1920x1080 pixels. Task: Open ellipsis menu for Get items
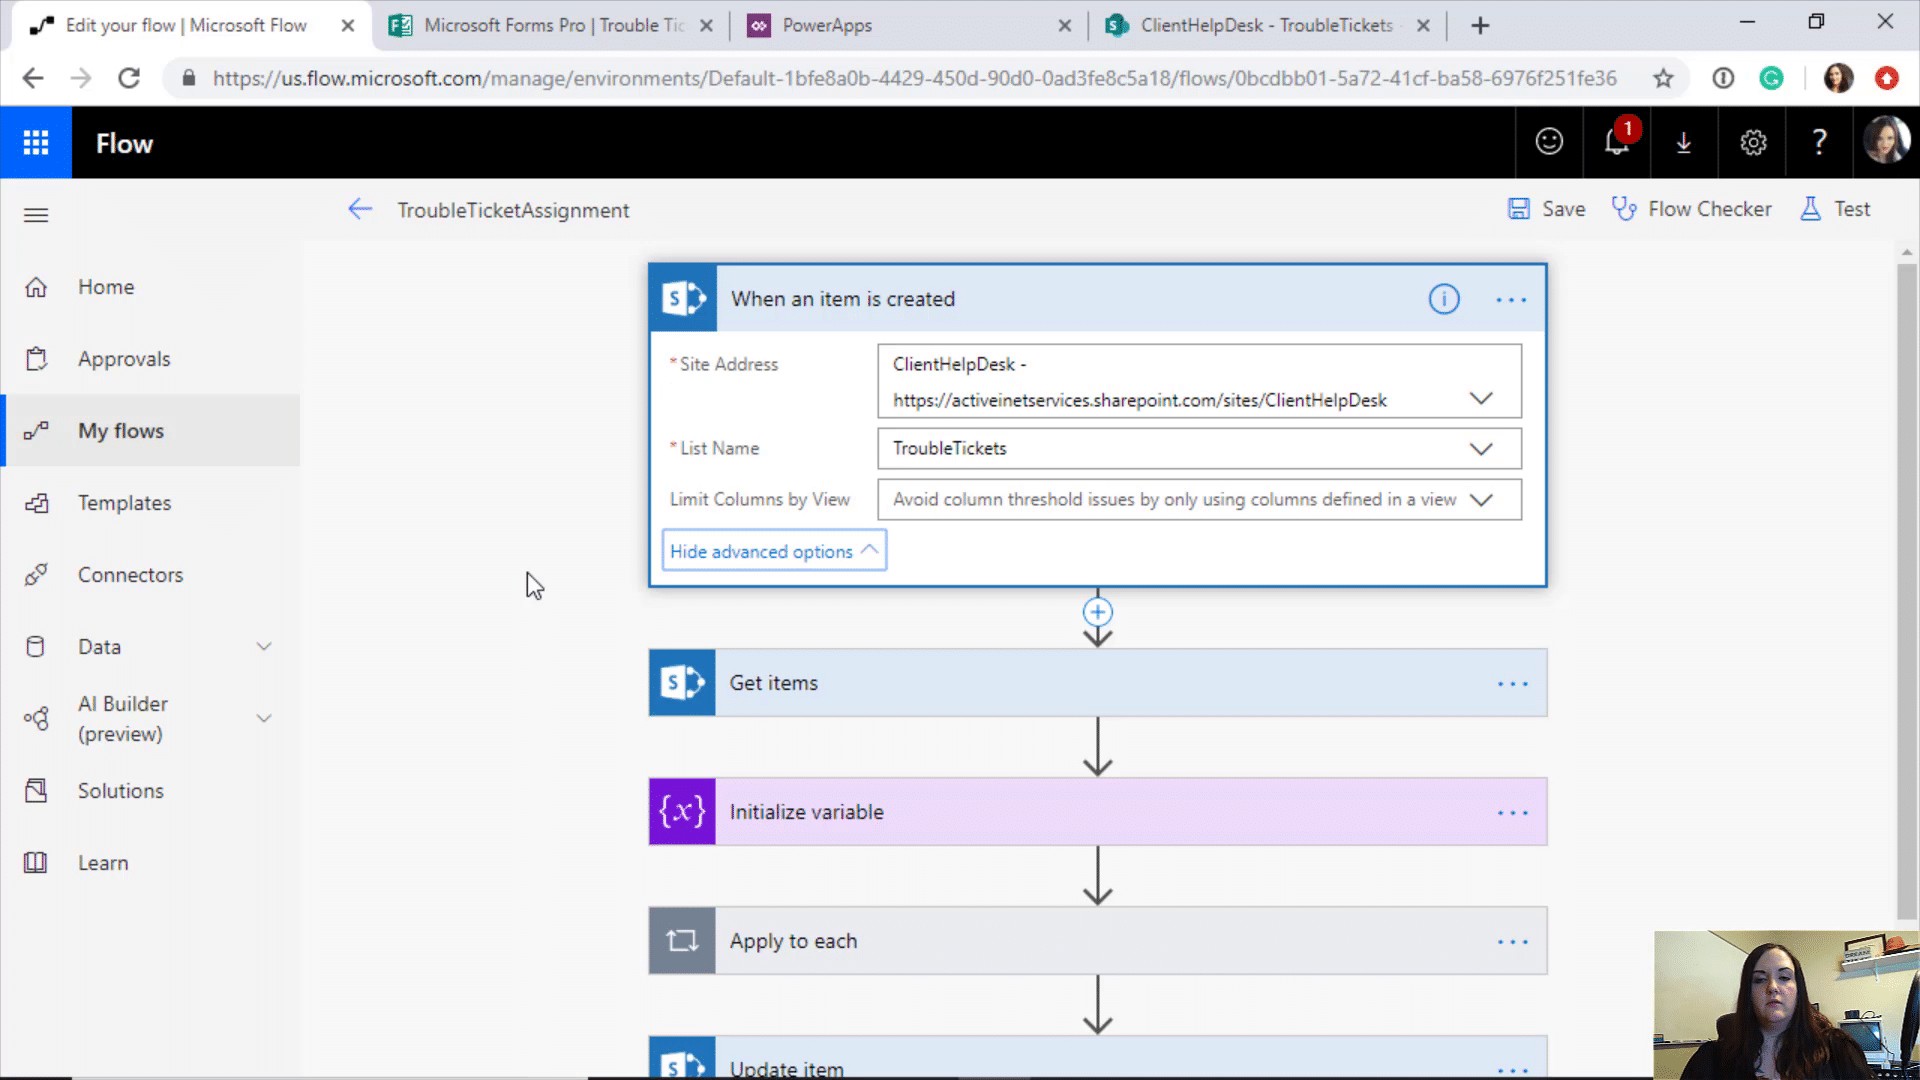1513,684
